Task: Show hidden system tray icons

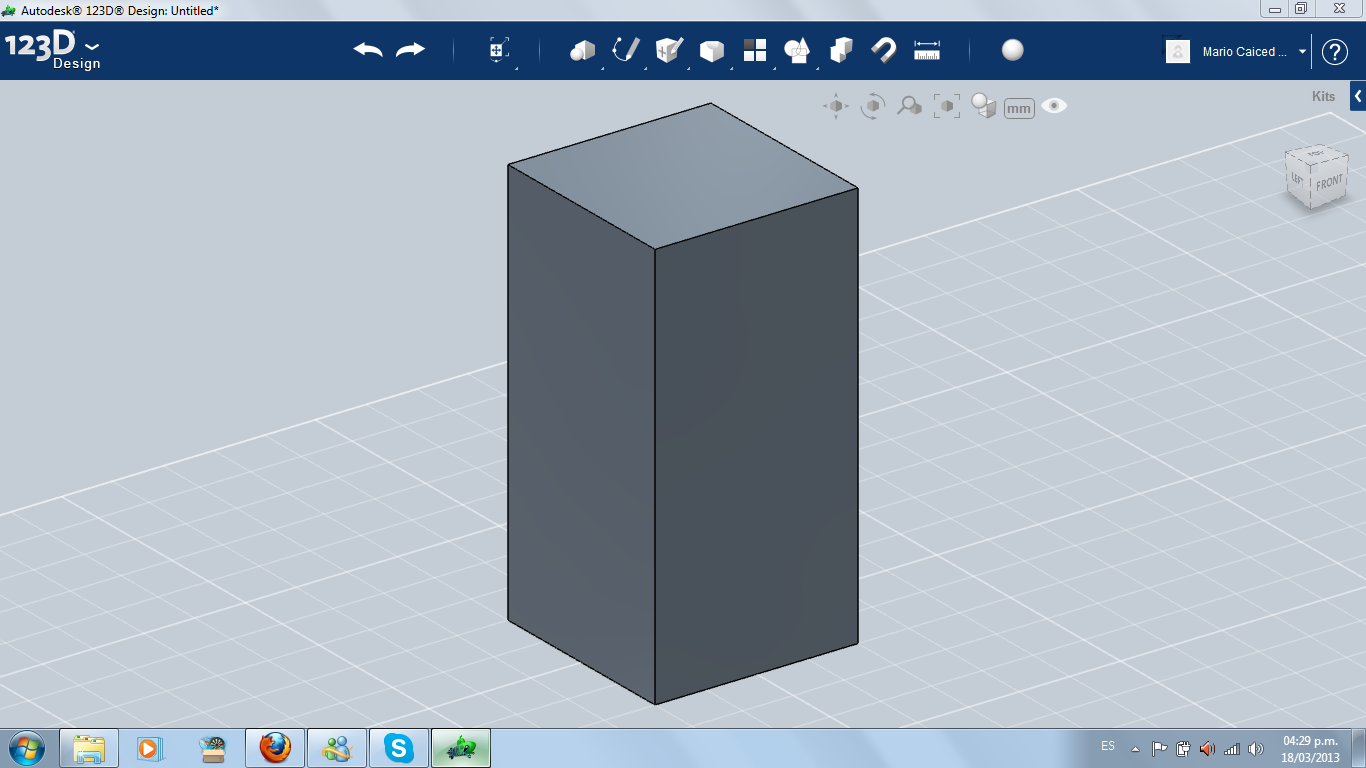Action: [x=1135, y=749]
